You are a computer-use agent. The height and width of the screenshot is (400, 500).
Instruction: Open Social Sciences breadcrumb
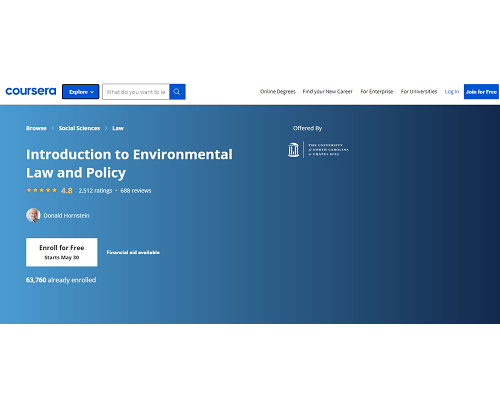pos(79,128)
